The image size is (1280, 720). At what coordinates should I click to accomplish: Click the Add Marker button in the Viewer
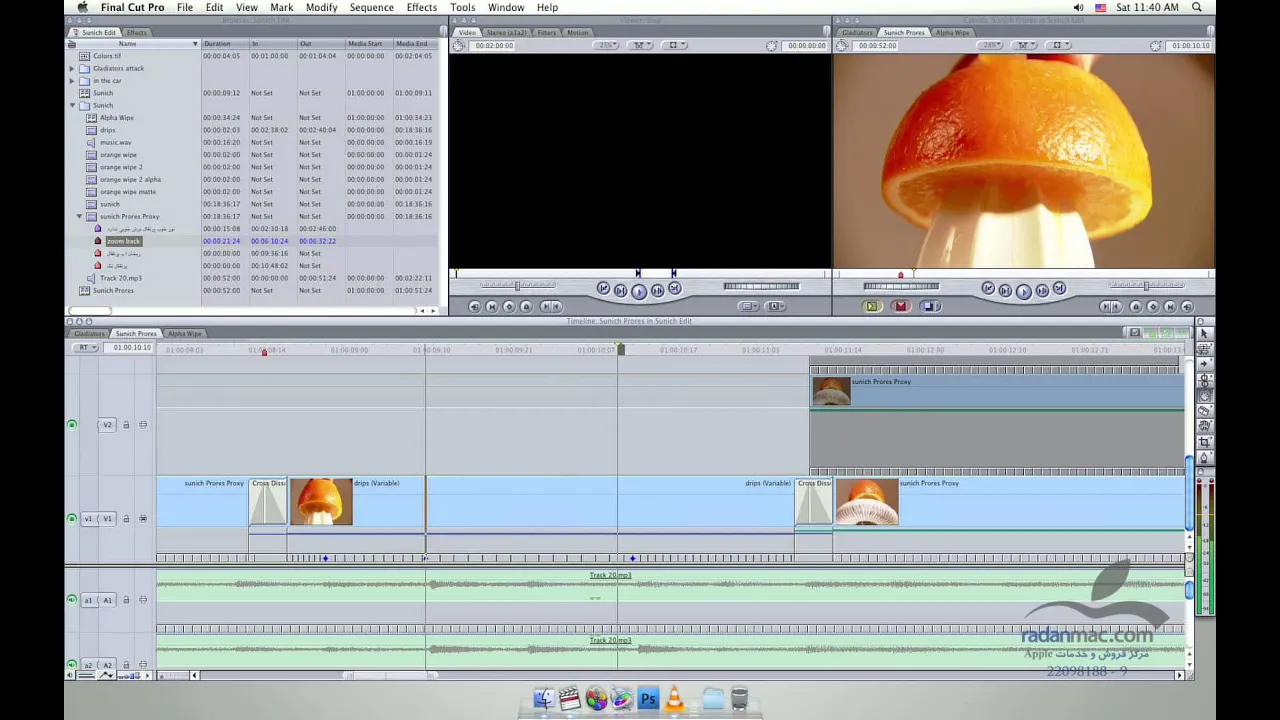click(x=526, y=307)
